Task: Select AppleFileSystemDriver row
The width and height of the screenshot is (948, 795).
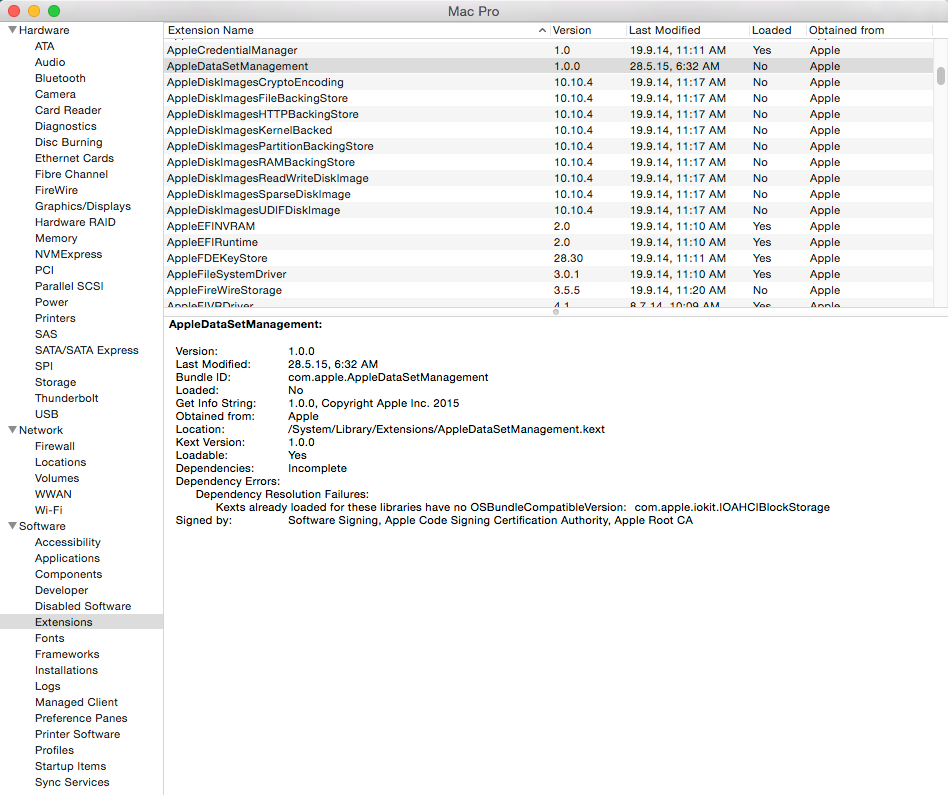Action: click(x=548, y=274)
